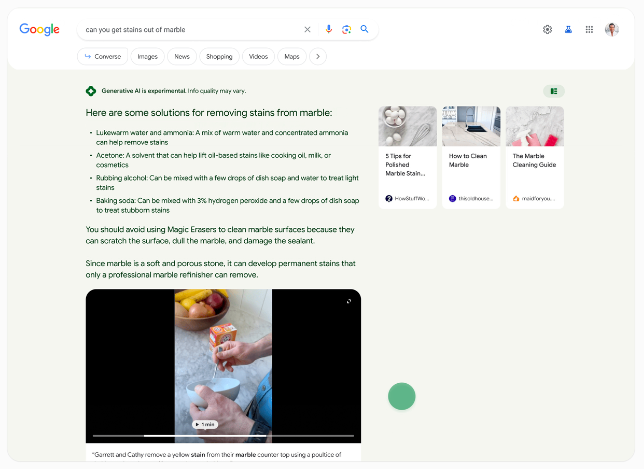This screenshot has height=469, width=644.
Task: Open the 'How to Clean Marble' card
Action: click(470, 156)
